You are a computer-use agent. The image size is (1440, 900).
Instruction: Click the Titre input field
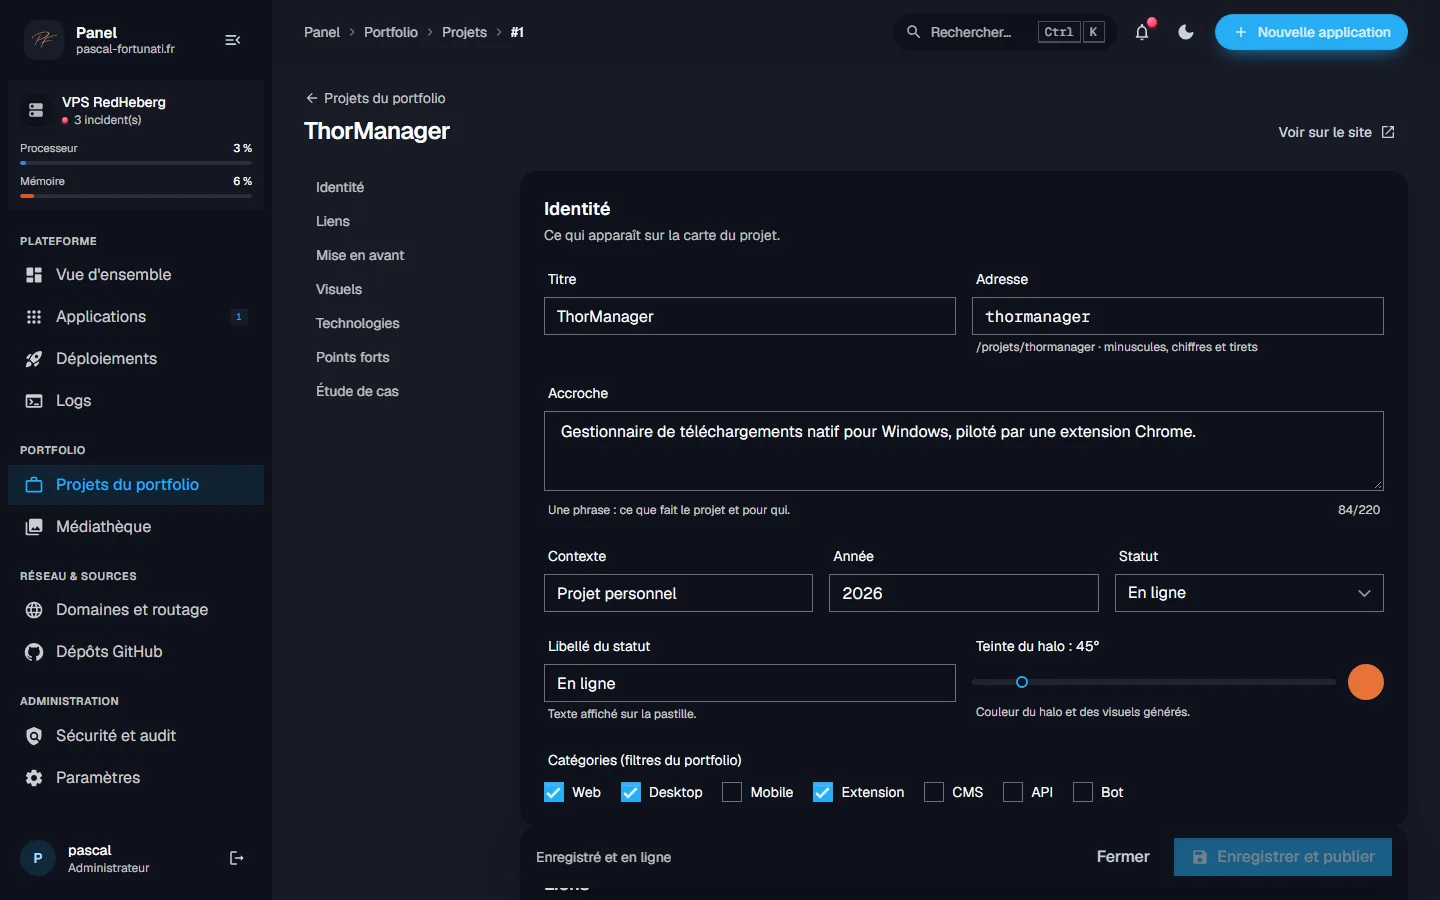pos(750,316)
